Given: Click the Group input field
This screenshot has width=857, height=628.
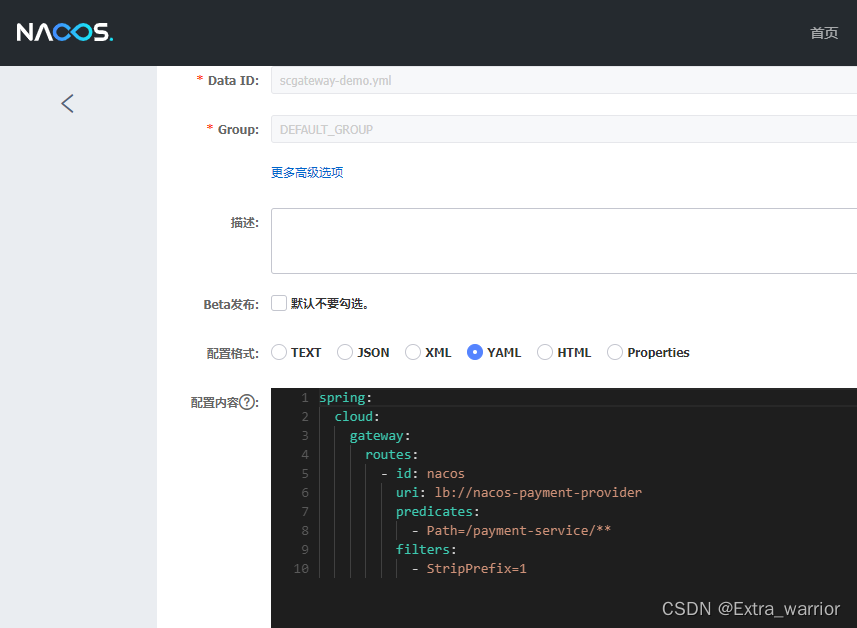Looking at the screenshot, I should 450,129.
